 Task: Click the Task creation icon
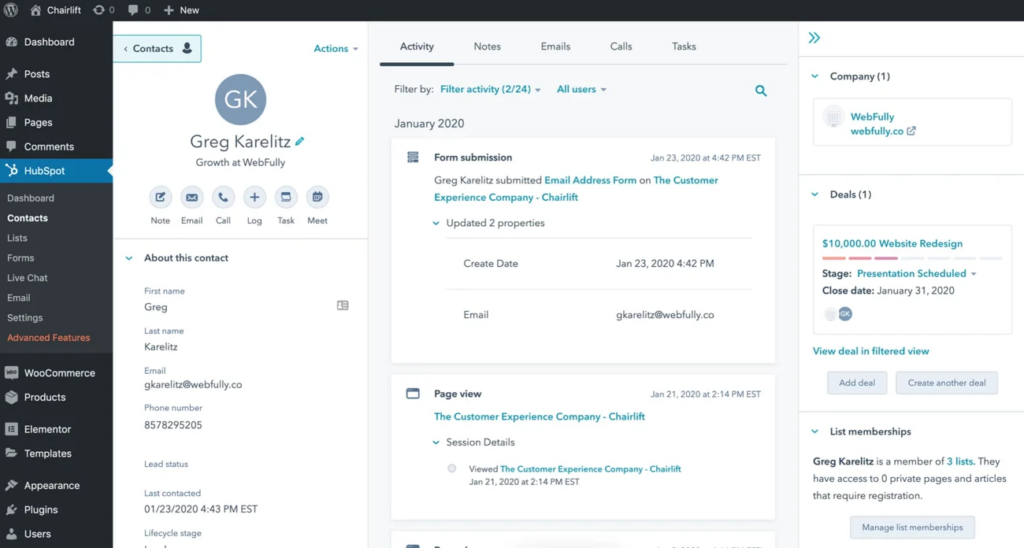tap(286, 198)
